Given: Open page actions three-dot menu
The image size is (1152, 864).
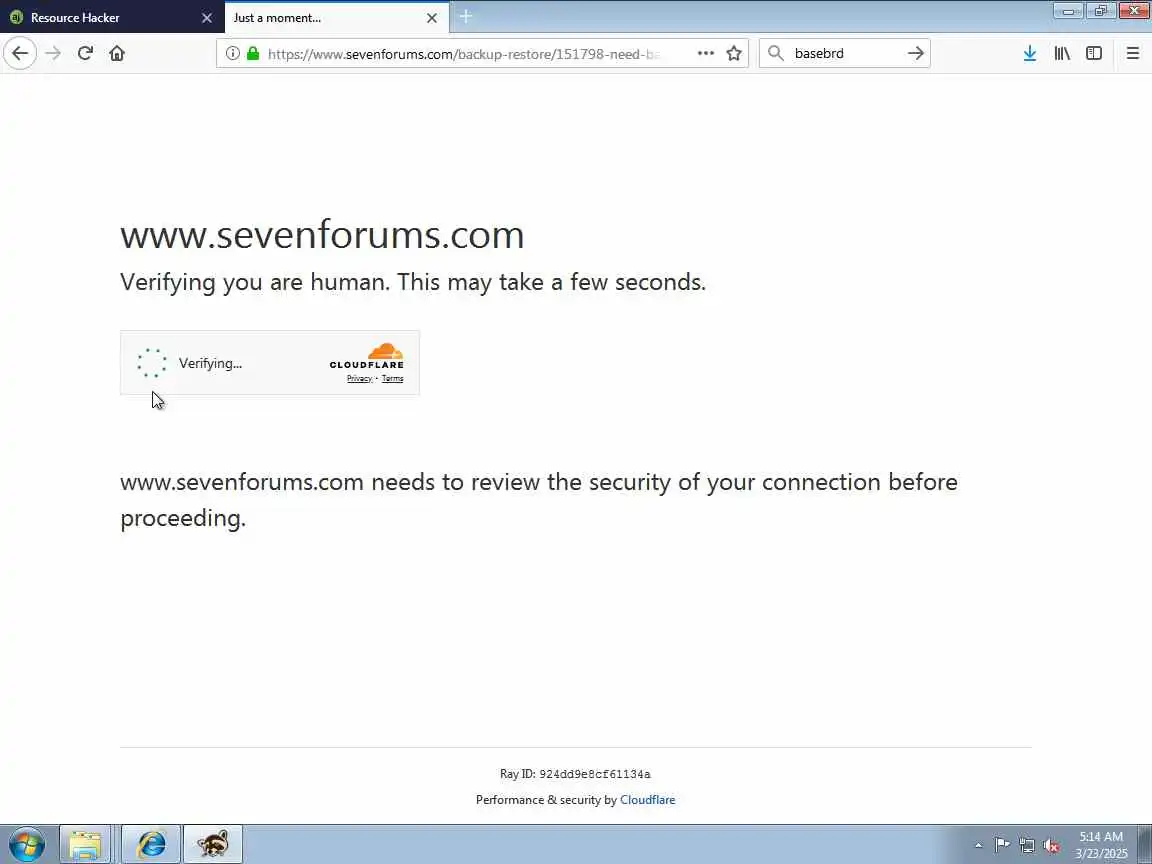Looking at the screenshot, I should [x=705, y=53].
